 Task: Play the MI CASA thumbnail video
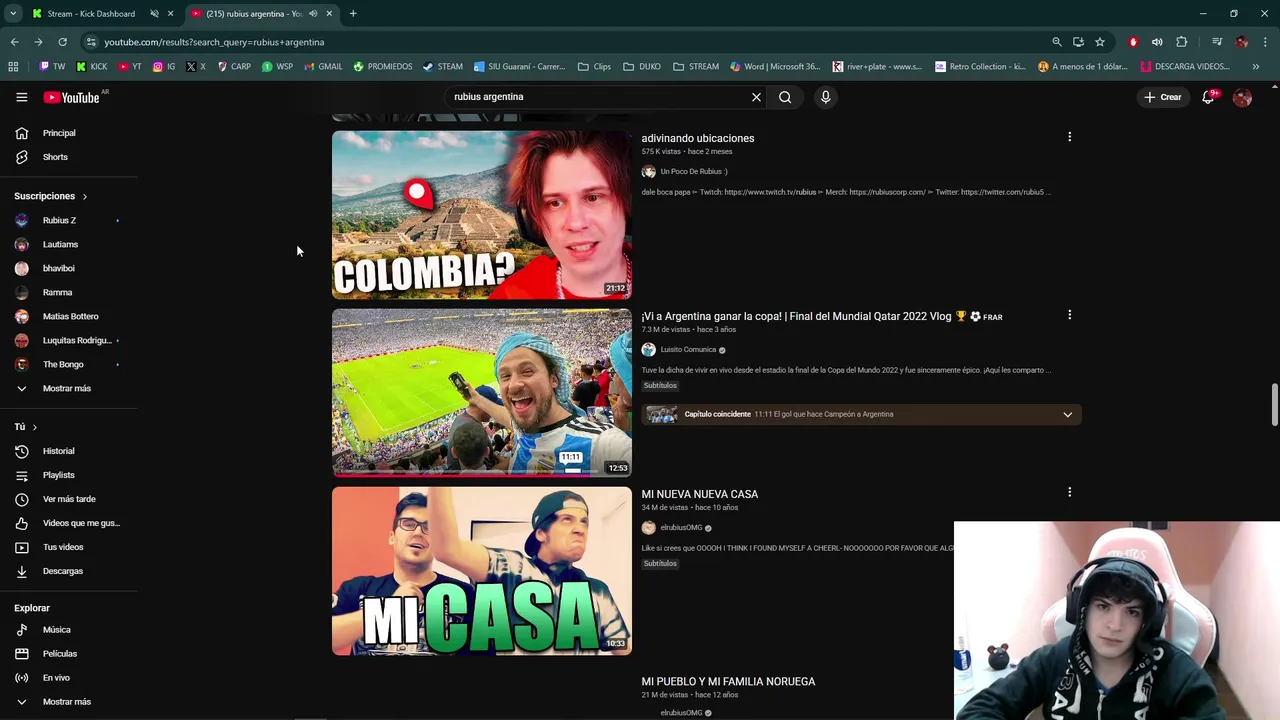pos(482,571)
